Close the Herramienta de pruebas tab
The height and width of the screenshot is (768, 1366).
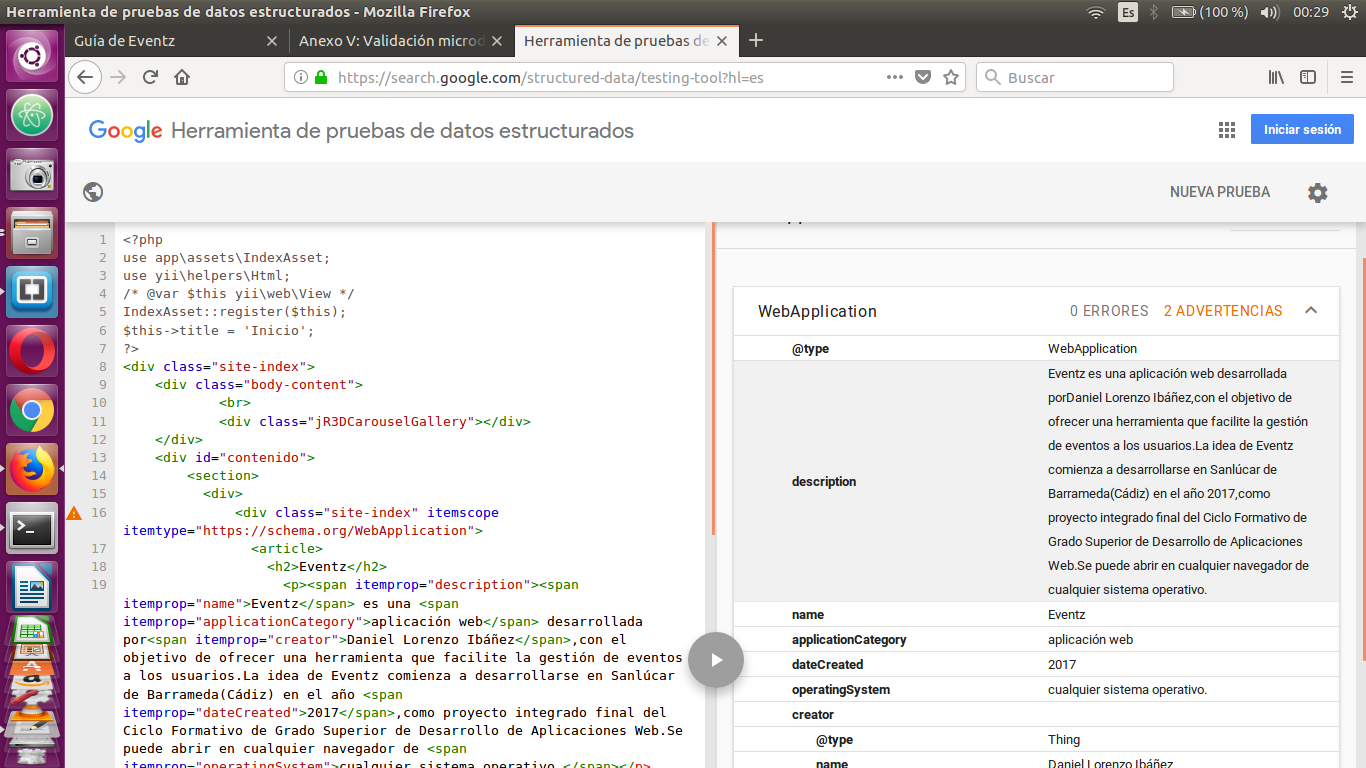point(723,41)
